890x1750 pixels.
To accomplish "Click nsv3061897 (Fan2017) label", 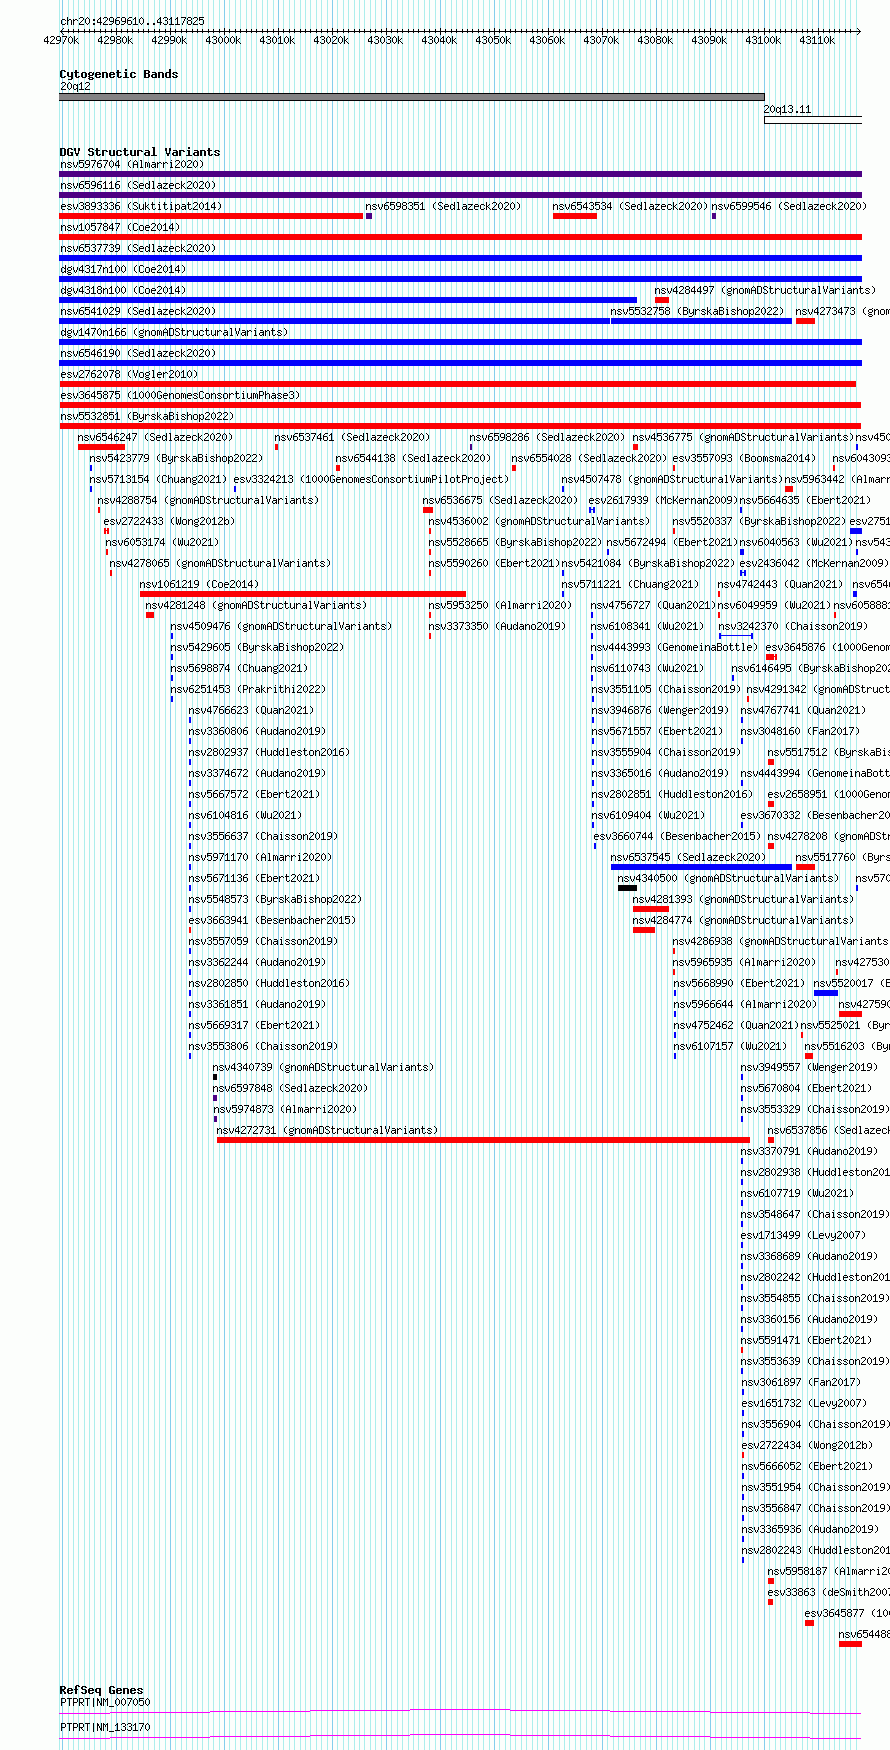I will click(801, 1382).
